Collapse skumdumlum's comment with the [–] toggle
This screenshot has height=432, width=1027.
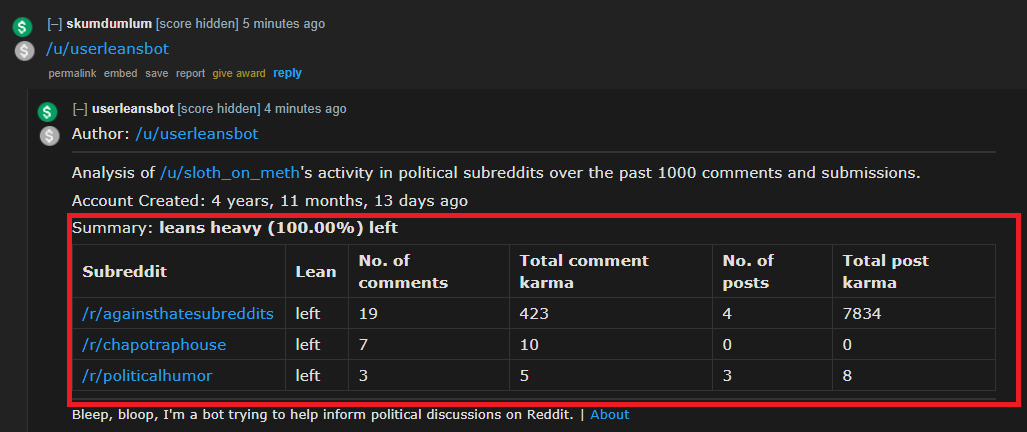click(x=55, y=23)
